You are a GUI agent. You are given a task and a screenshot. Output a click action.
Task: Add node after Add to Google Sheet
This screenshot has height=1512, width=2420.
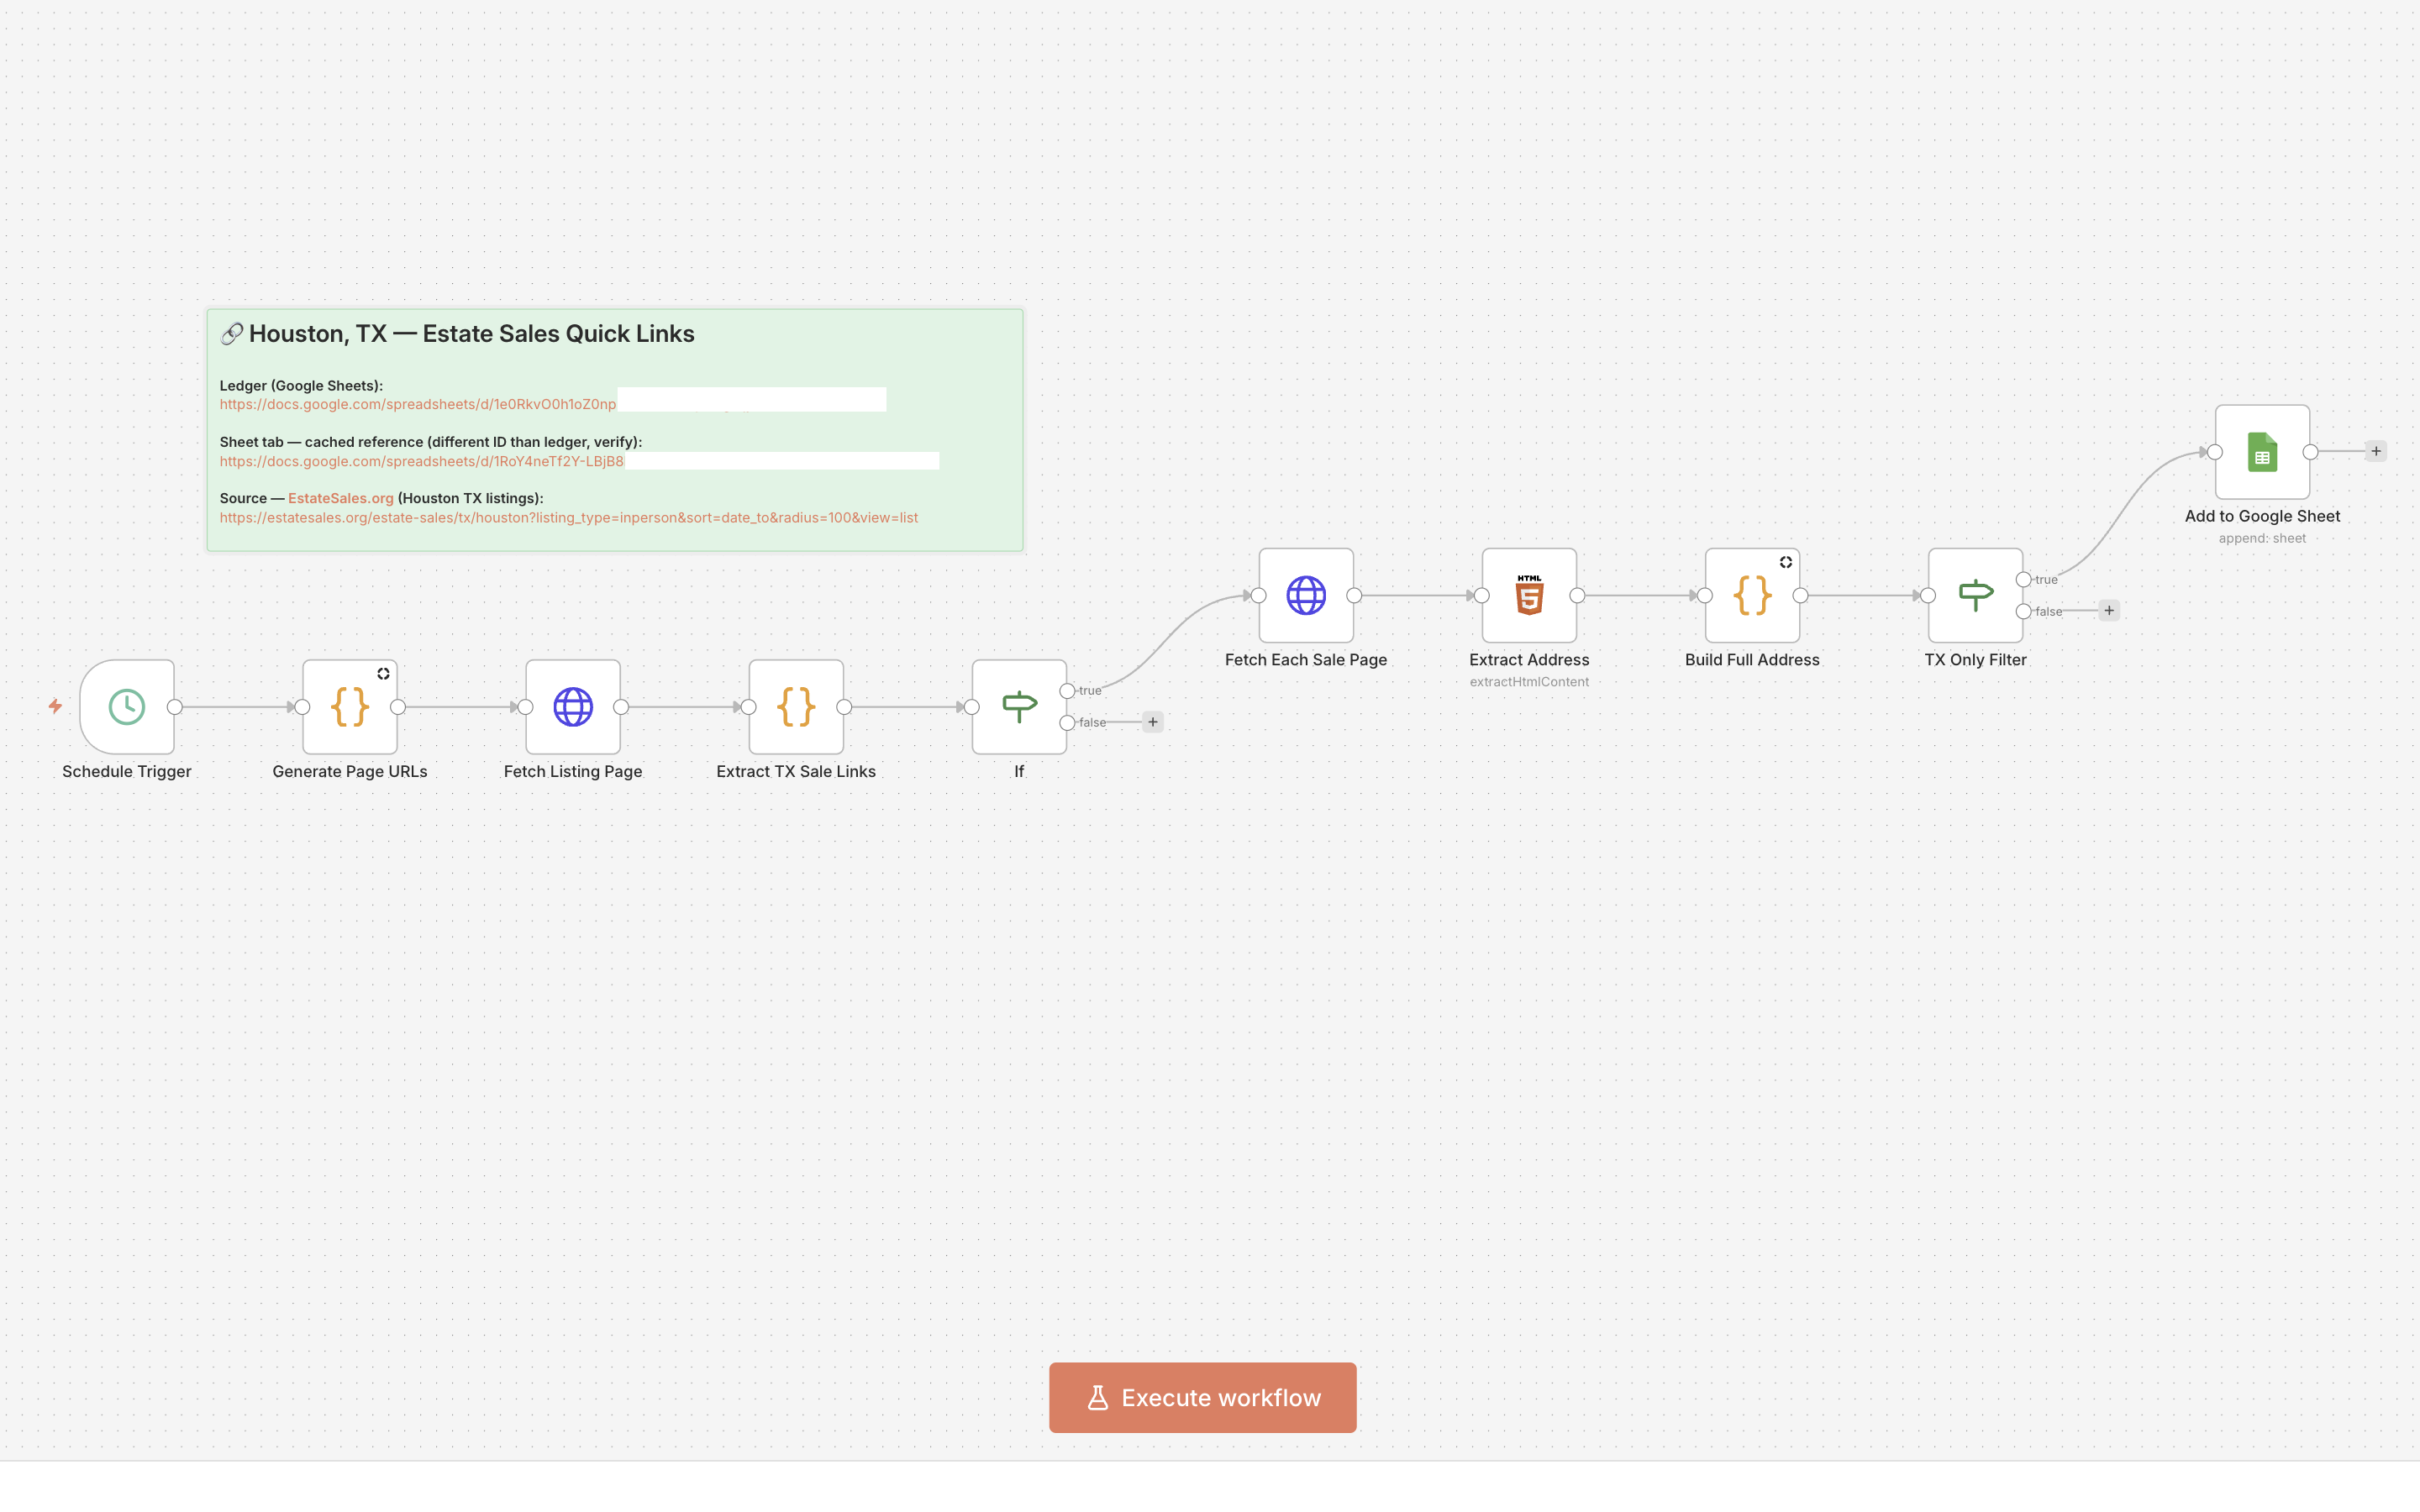[x=2376, y=451]
